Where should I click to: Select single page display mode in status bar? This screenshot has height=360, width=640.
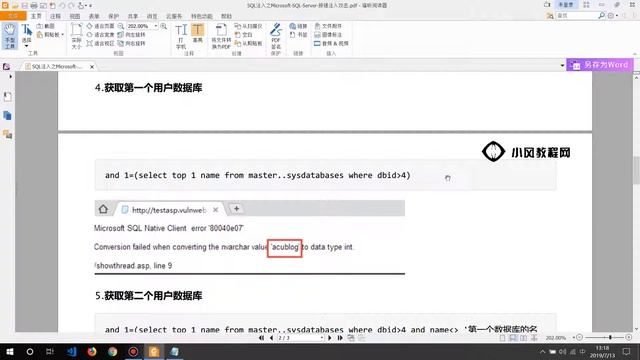pos(502,338)
